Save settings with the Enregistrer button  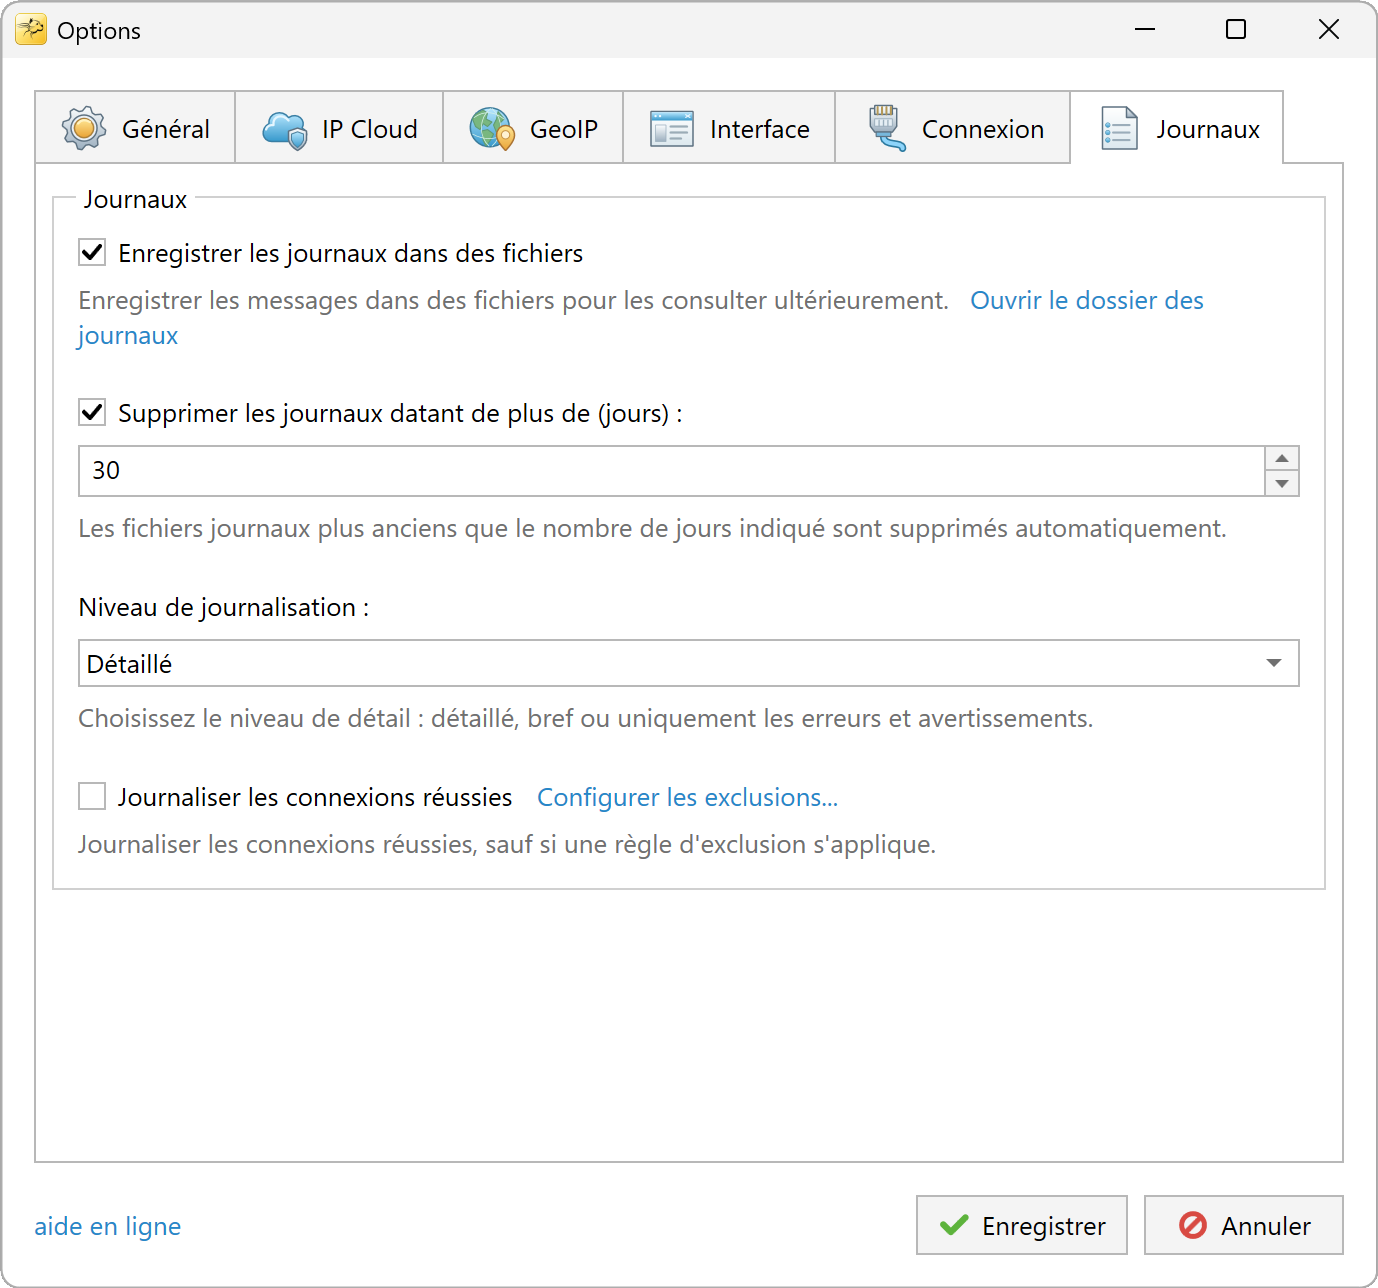point(1022,1225)
